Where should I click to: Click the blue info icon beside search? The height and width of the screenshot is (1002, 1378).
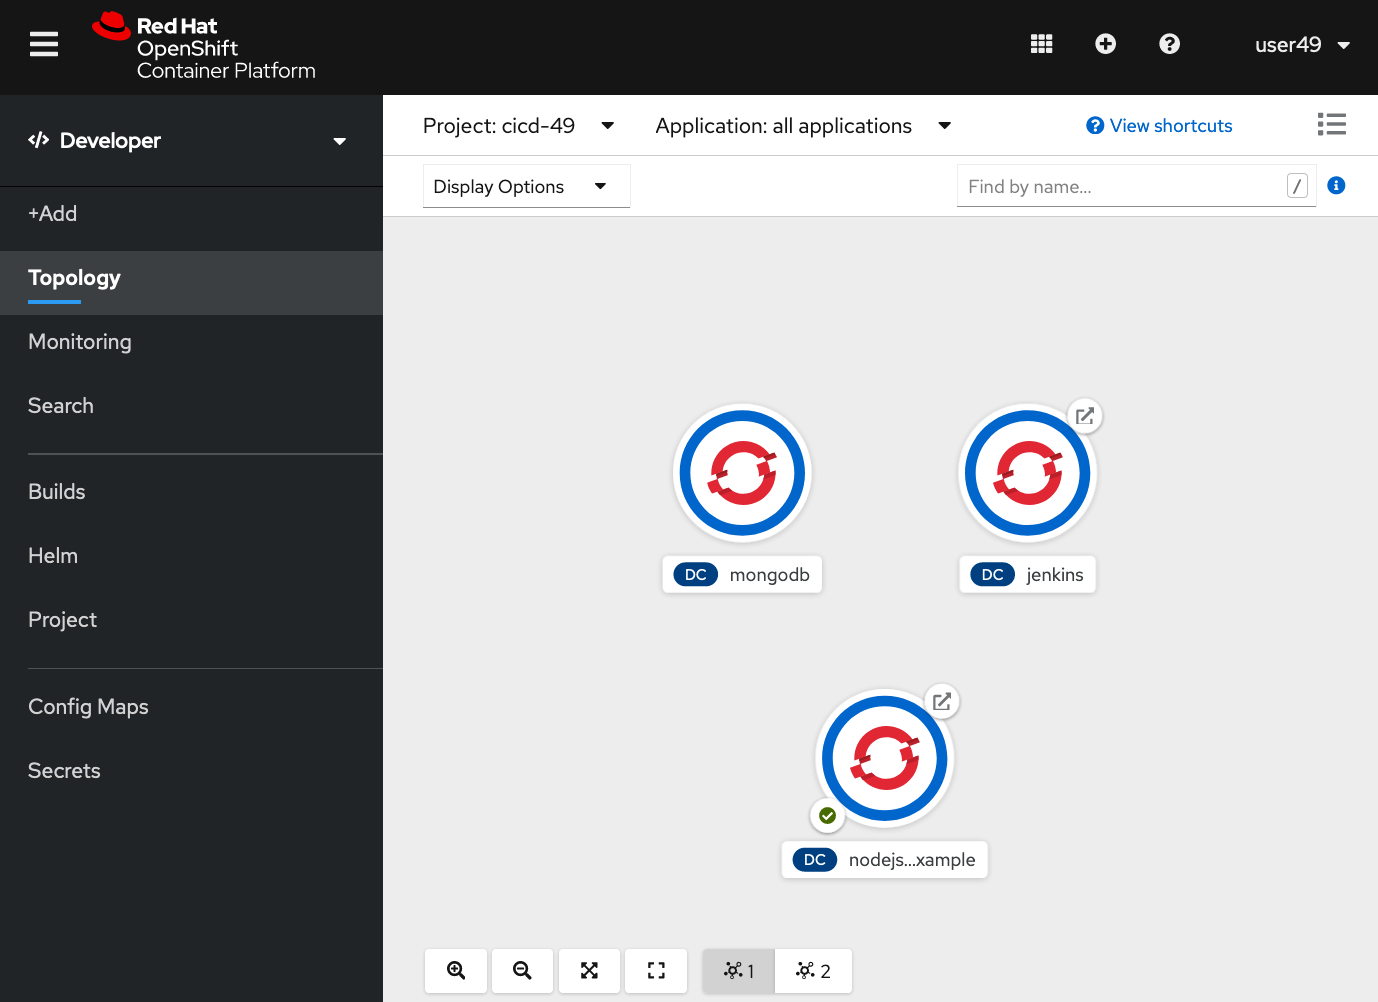[x=1336, y=185]
